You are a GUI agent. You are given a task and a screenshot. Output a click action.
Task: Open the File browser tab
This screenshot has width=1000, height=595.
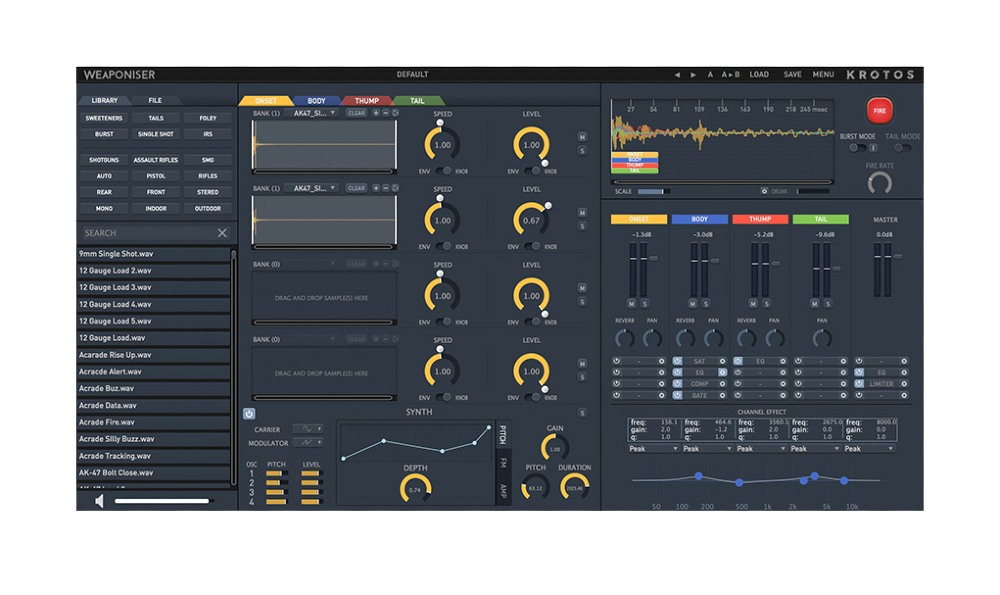point(155,101)
